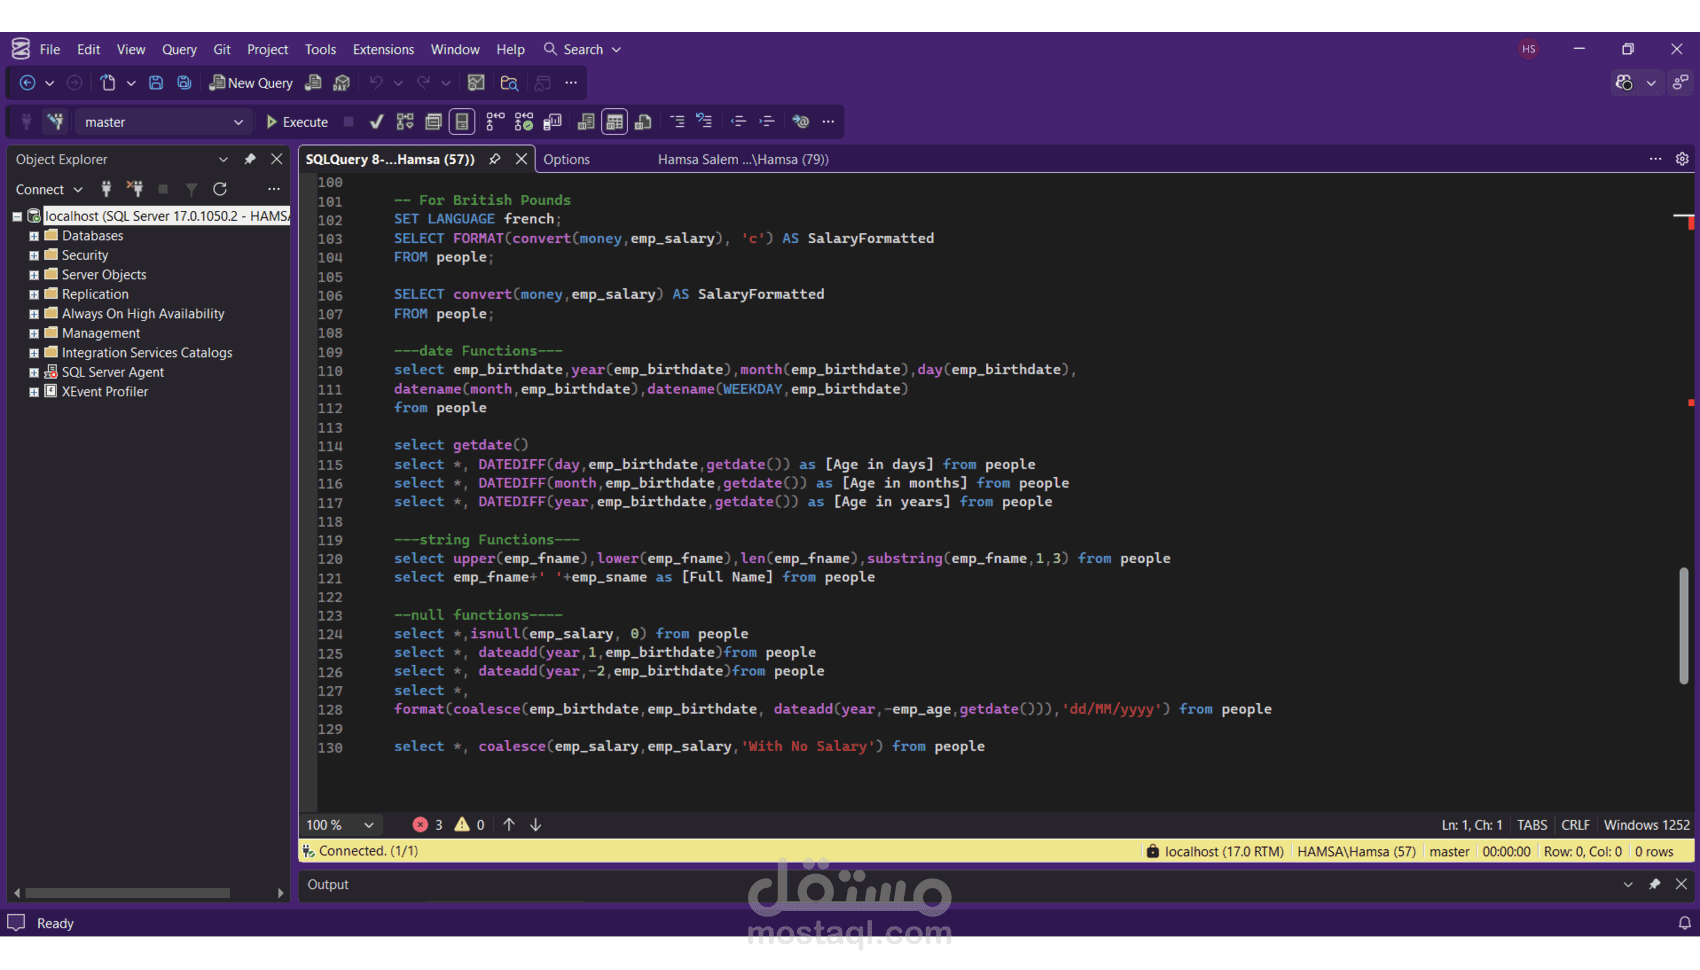Display the estimated execution plan

pos(405,122)
